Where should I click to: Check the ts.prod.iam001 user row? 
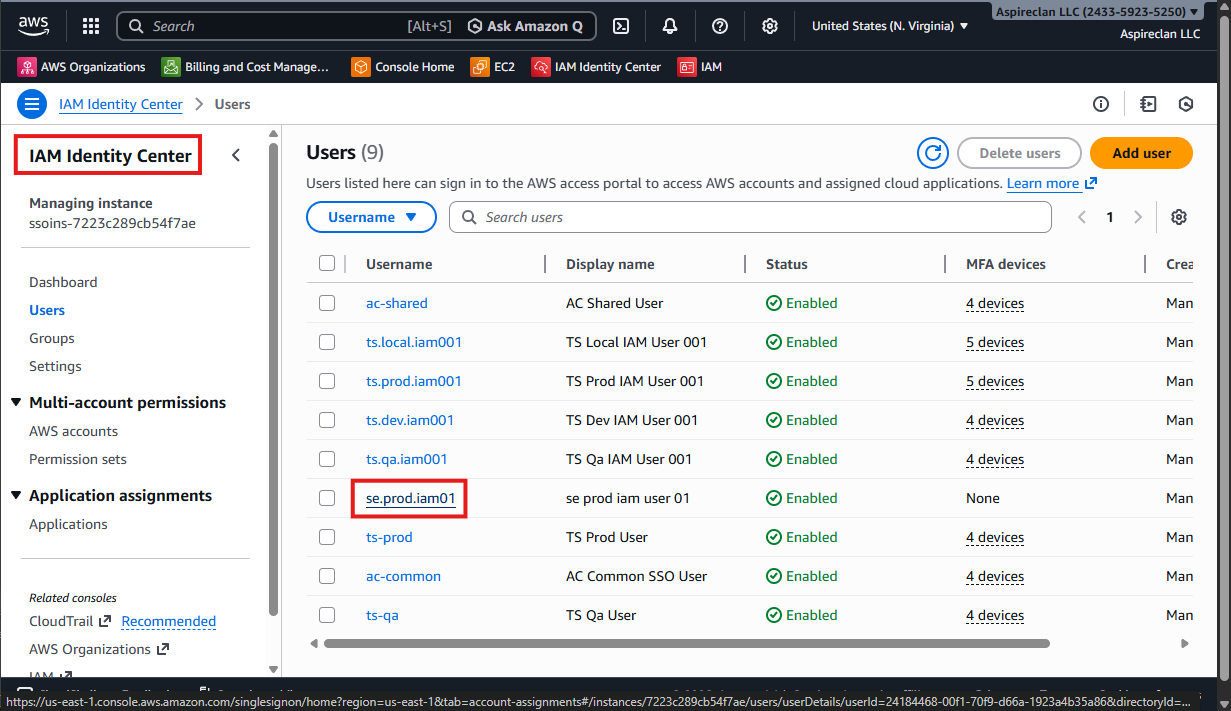327,381
